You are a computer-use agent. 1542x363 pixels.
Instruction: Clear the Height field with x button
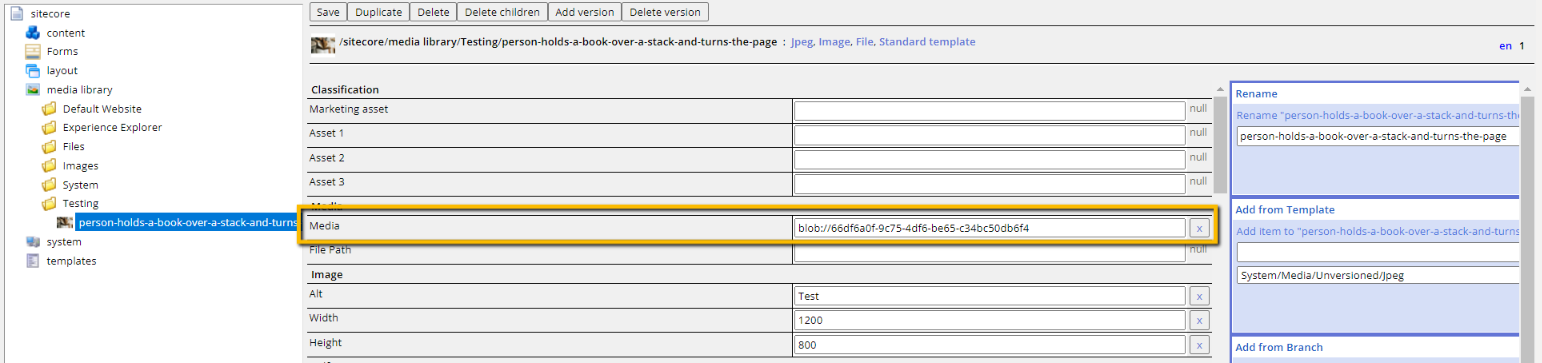[1200, 344]
